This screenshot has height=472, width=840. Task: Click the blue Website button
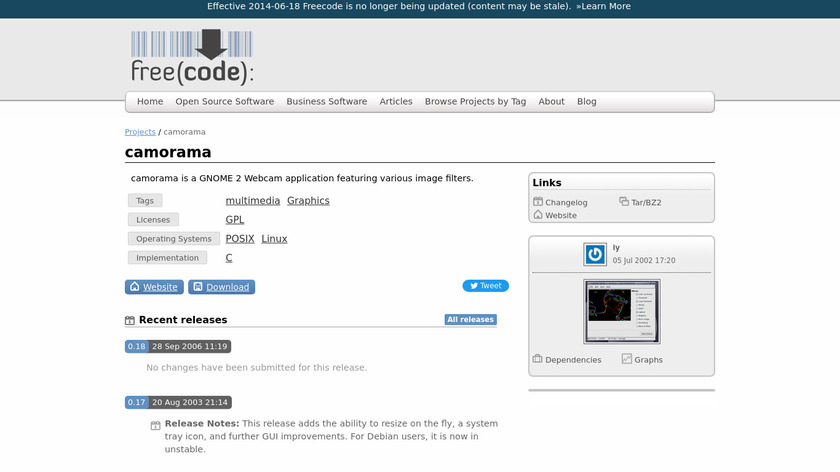(x=154, y=287)
